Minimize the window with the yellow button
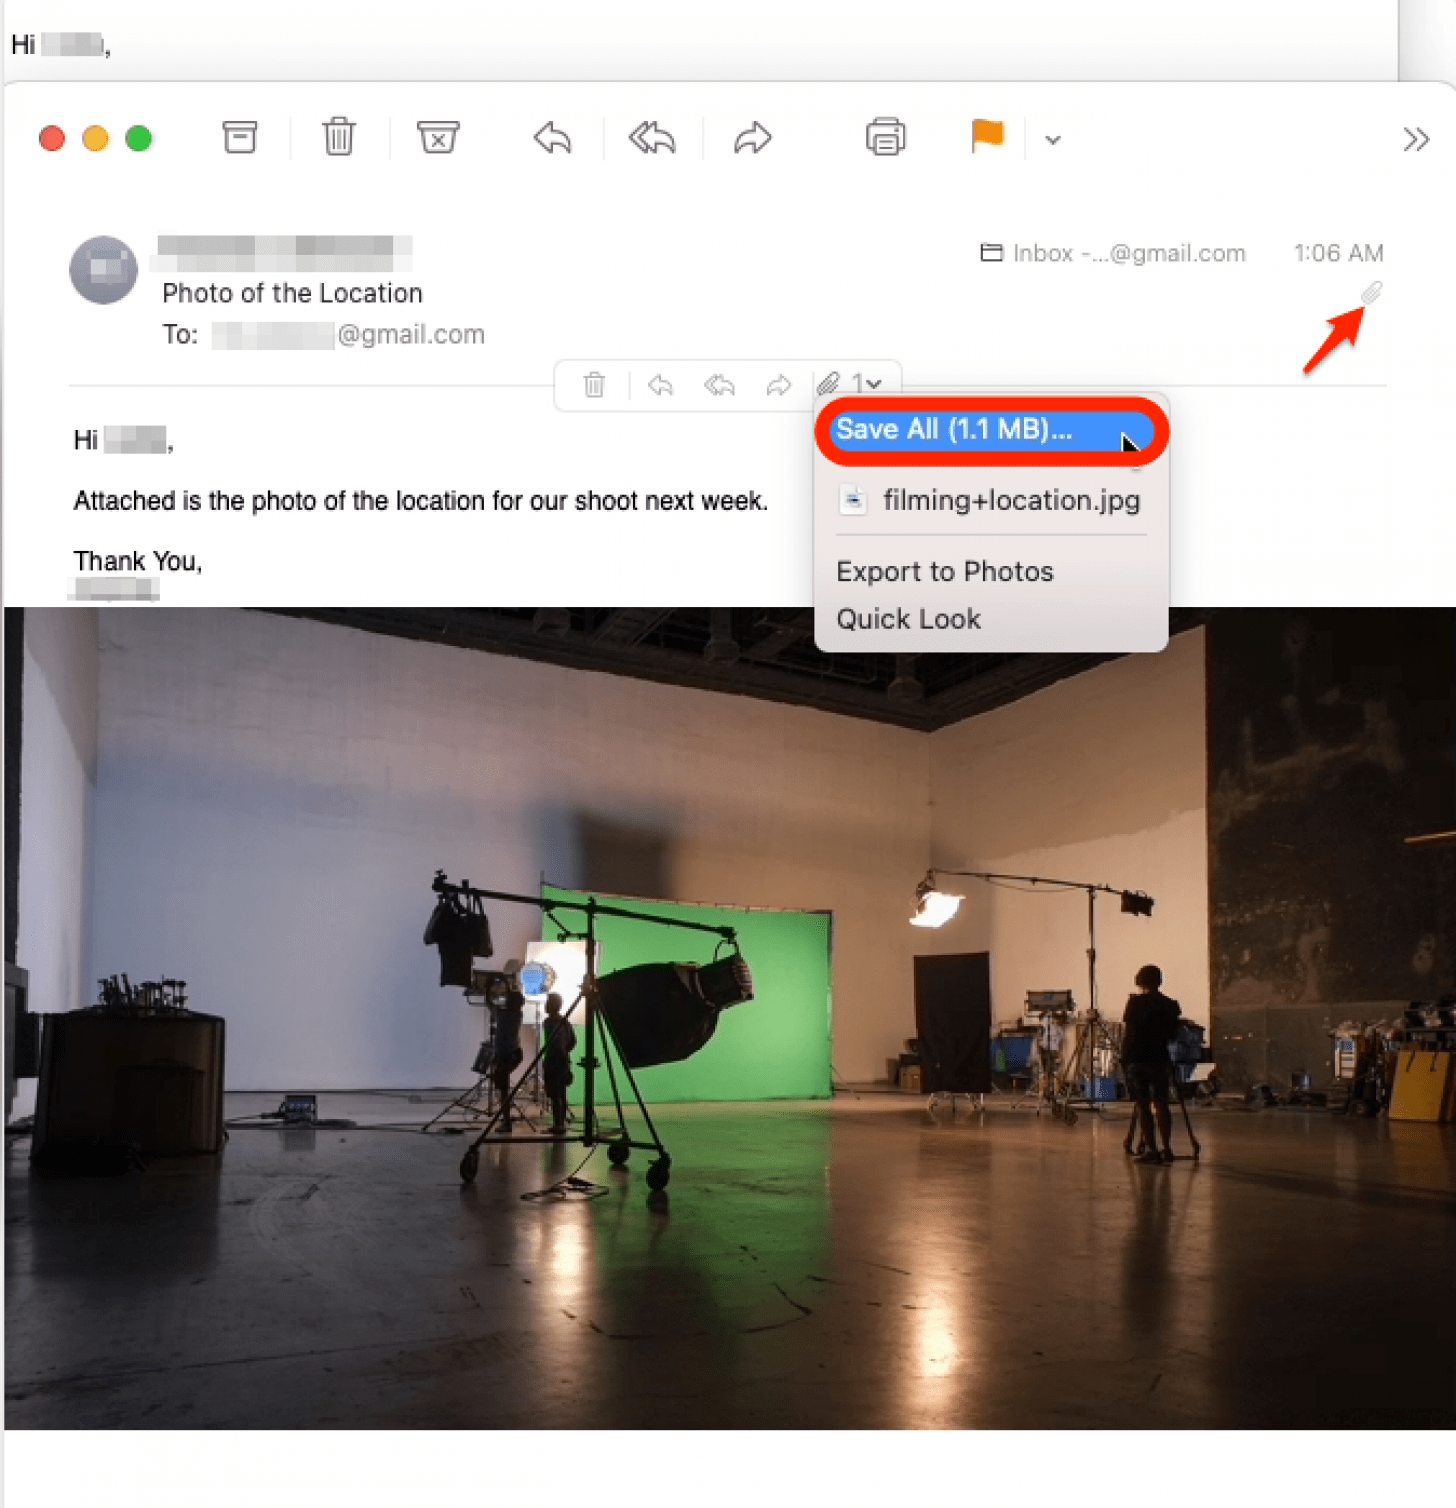This screenshot has width=1456, height=1508. [x=95, y=138]
